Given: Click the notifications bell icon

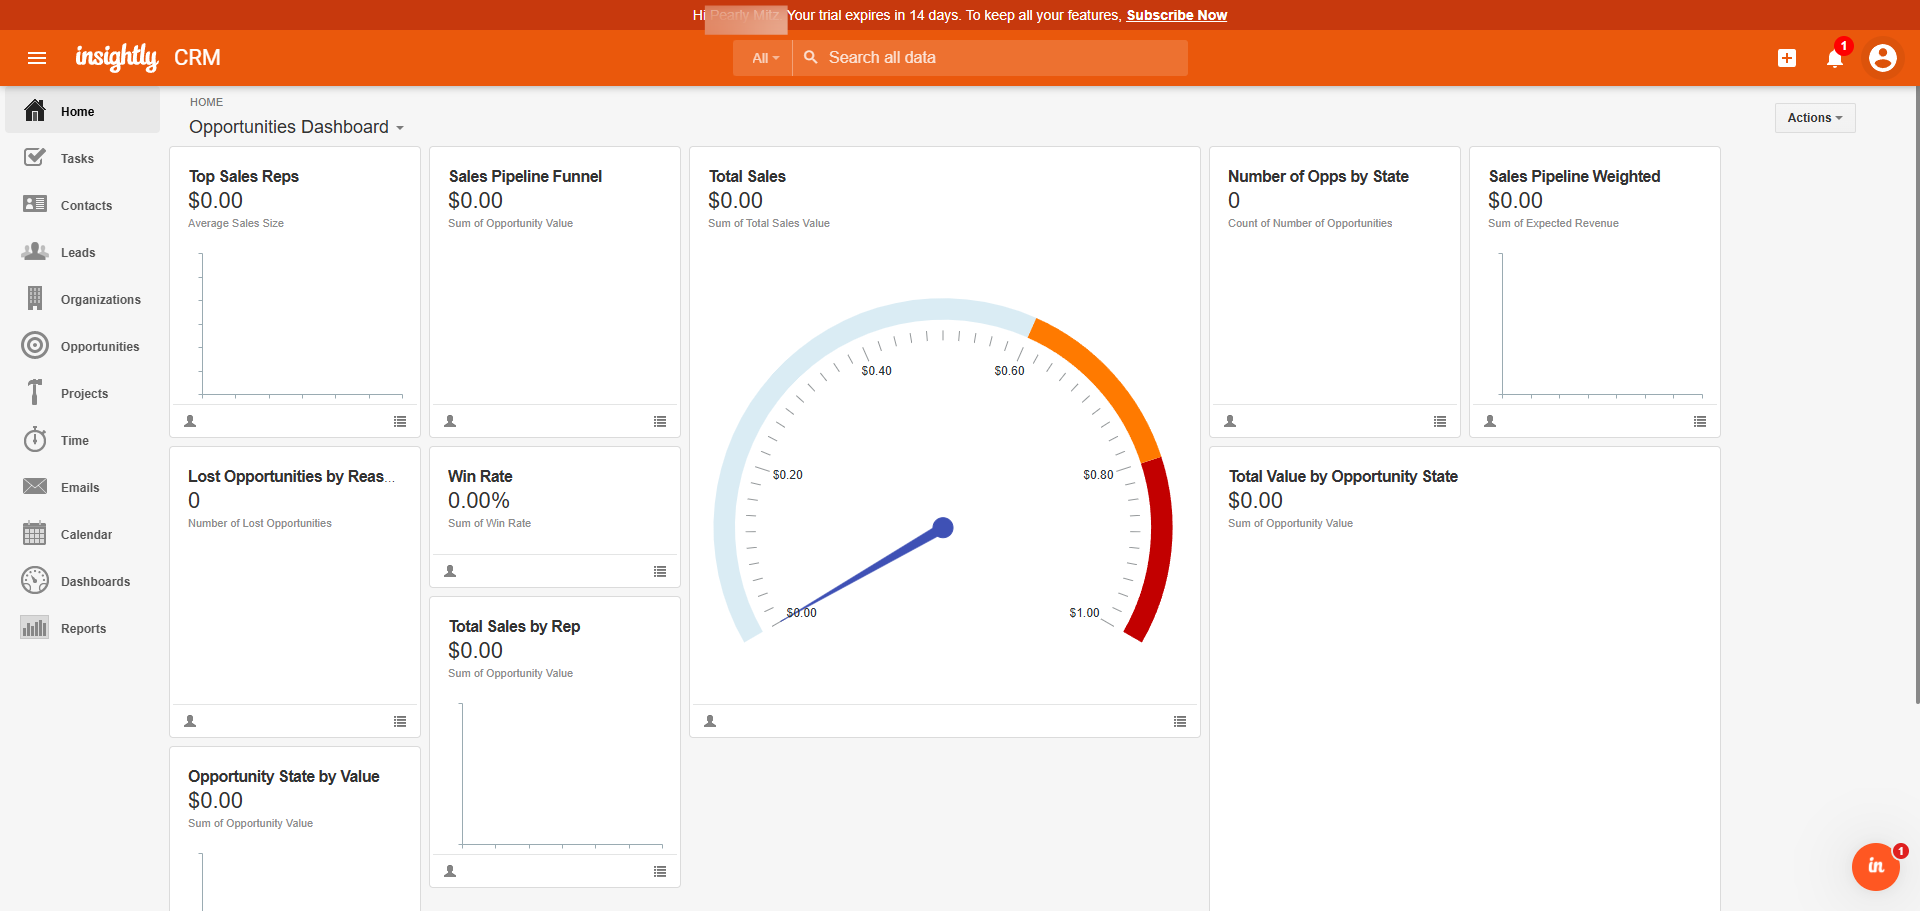Looking at the screenshot, I should pyautogui.click(x=1834, y=58).
